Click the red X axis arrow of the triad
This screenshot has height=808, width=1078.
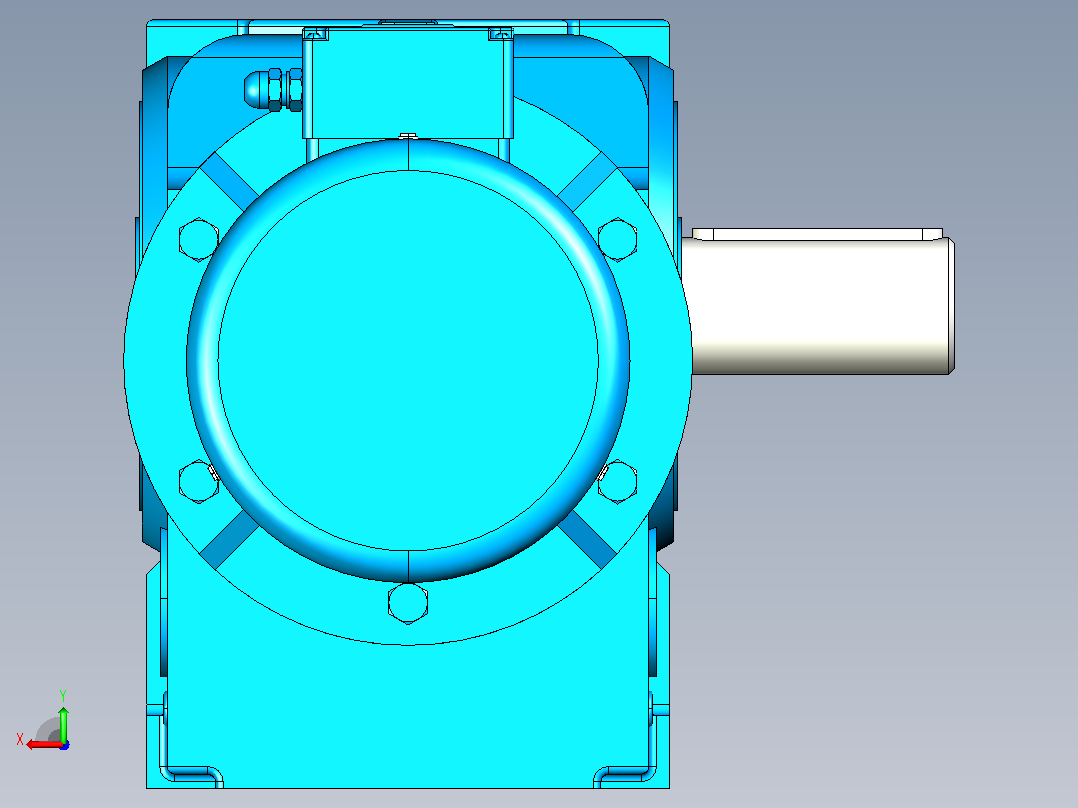coord(44,745)
